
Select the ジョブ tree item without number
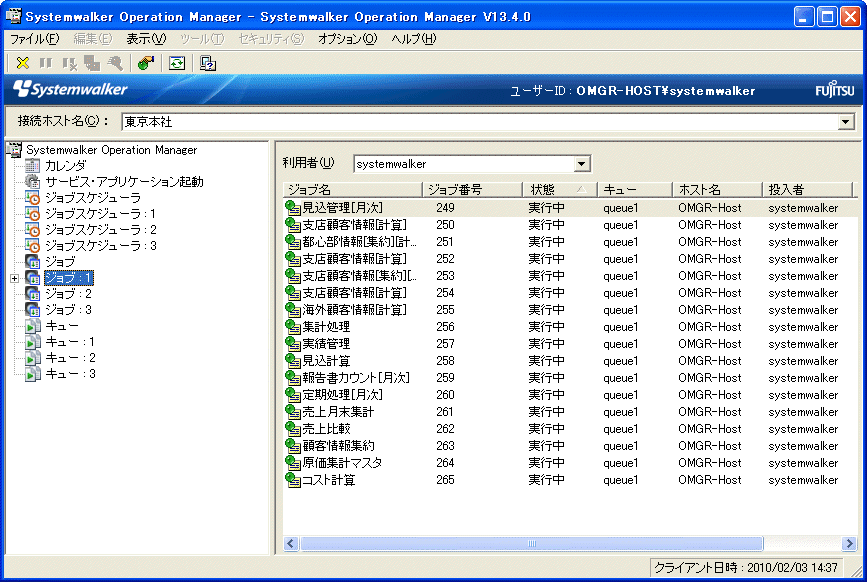(60, 261)
